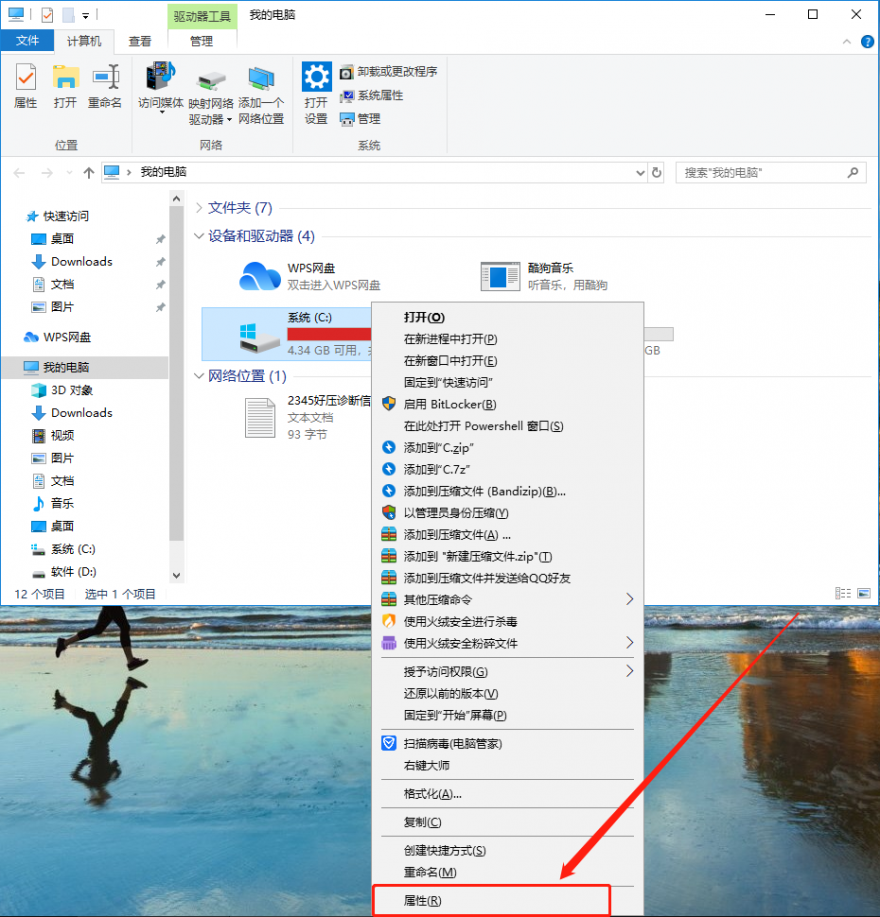The height and width of the screenshot is (917, 880).
Task: Switch to details view in the status bar
Action: click(x=842, y=593)
